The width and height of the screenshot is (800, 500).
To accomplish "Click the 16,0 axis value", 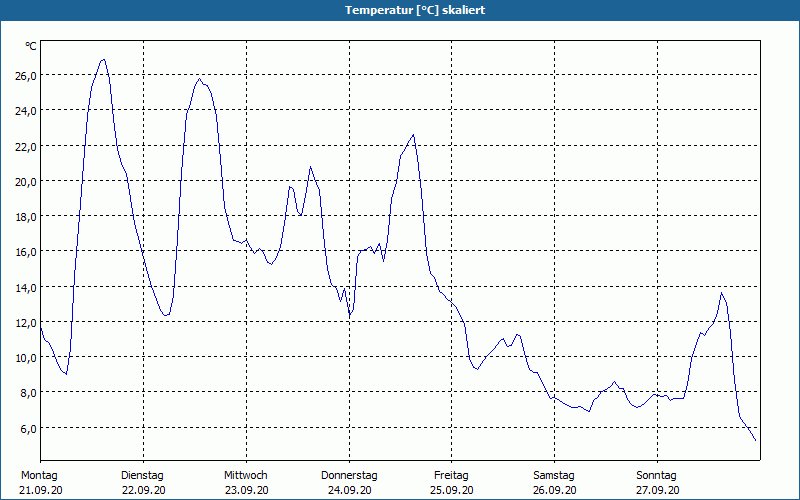I will click(x=26, y=252).
